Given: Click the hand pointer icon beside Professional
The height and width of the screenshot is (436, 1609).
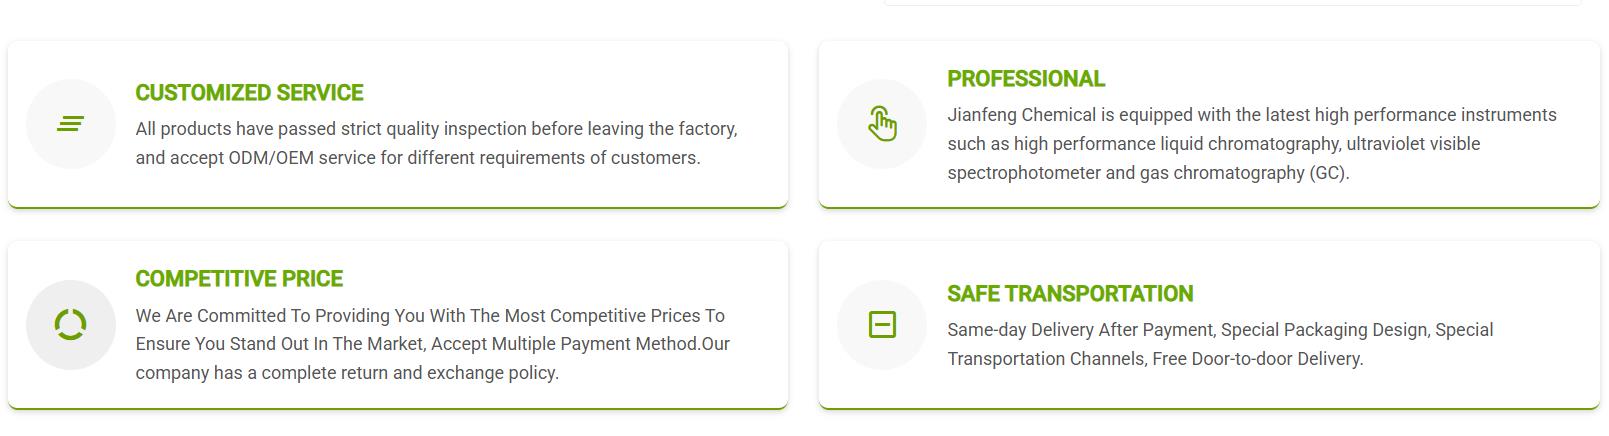Looking at the screenshot, I should tap(882, 124).
